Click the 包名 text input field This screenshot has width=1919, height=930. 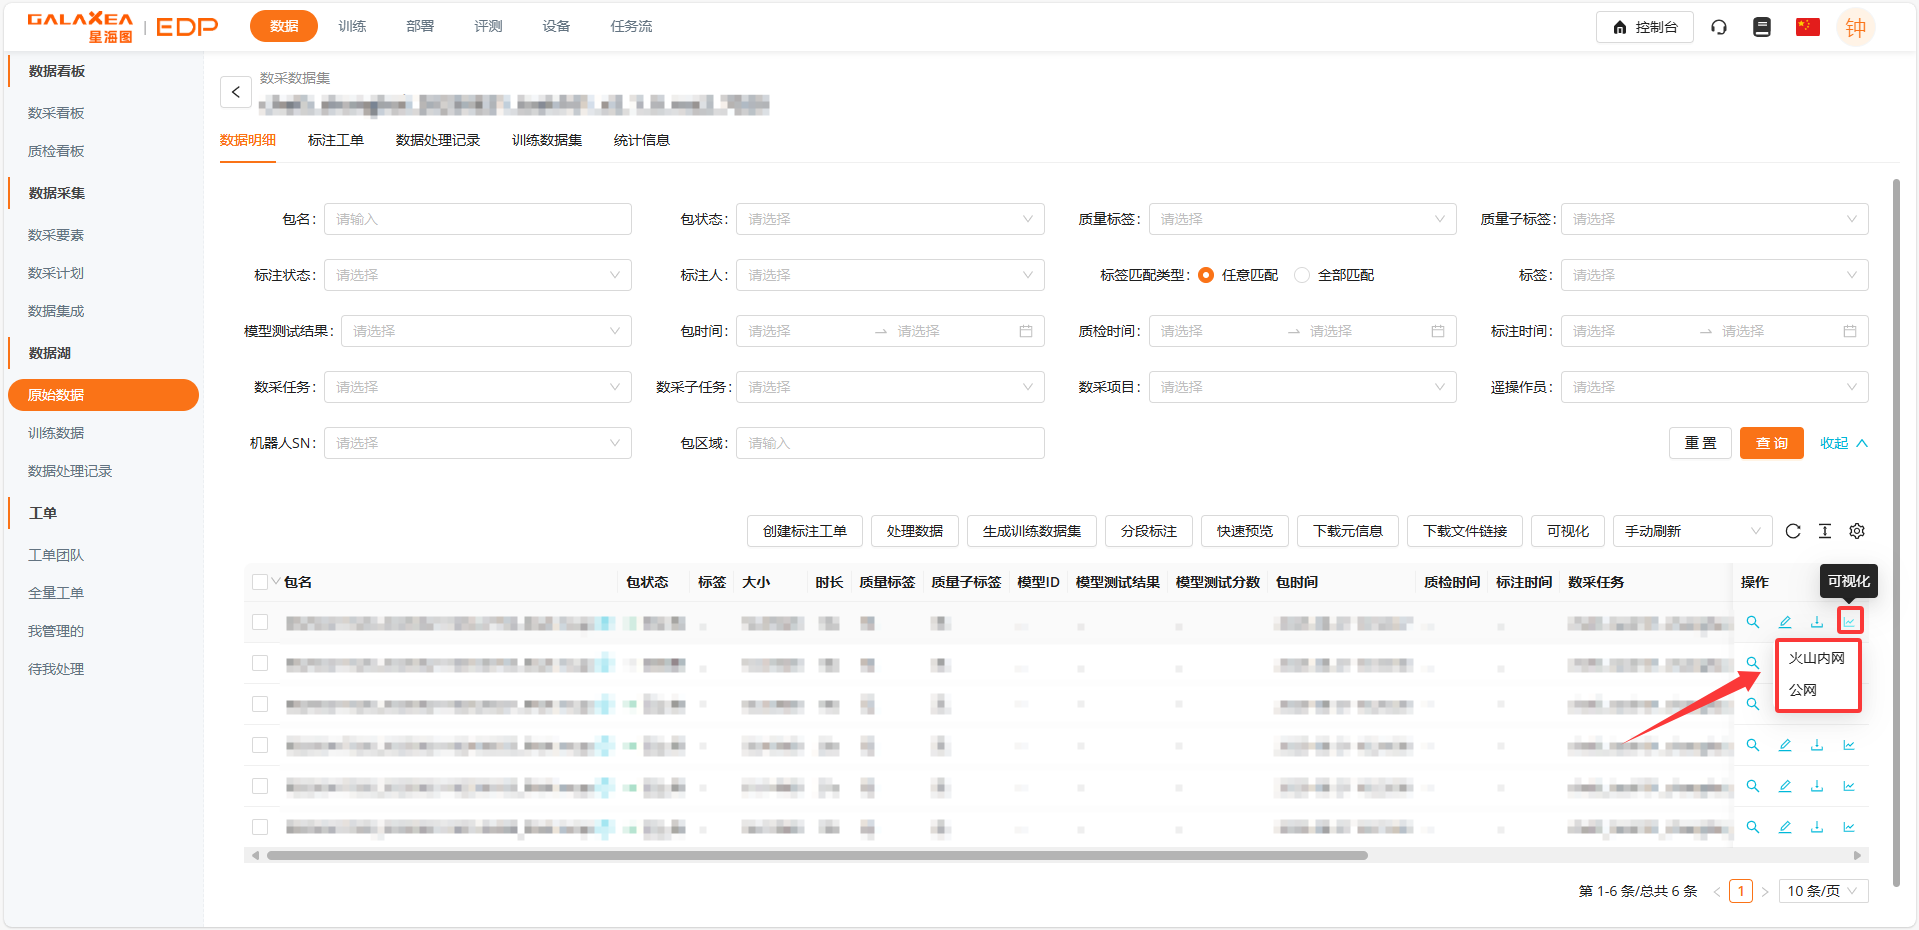pyautogui.click(x=478, y=219)
